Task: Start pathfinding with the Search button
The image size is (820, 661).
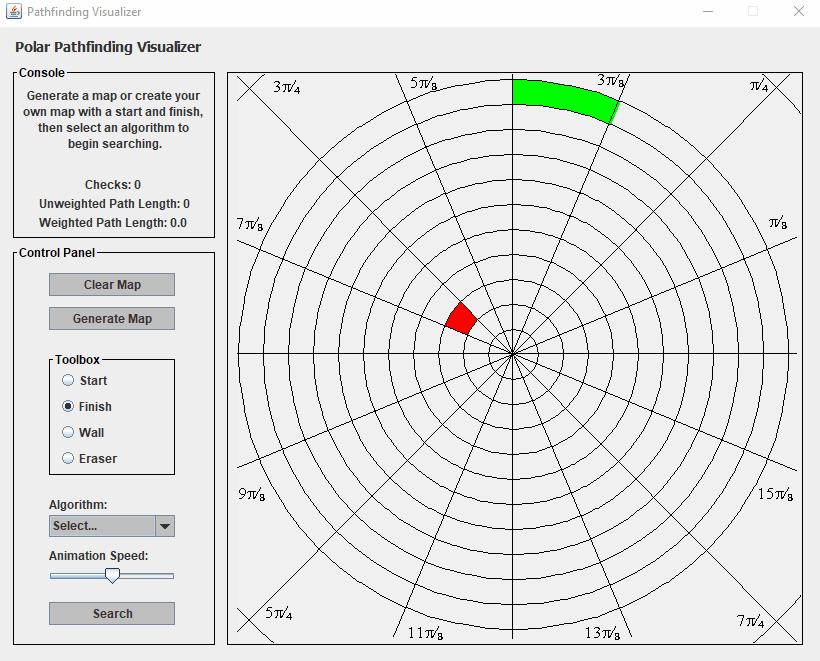Action: 112,613
